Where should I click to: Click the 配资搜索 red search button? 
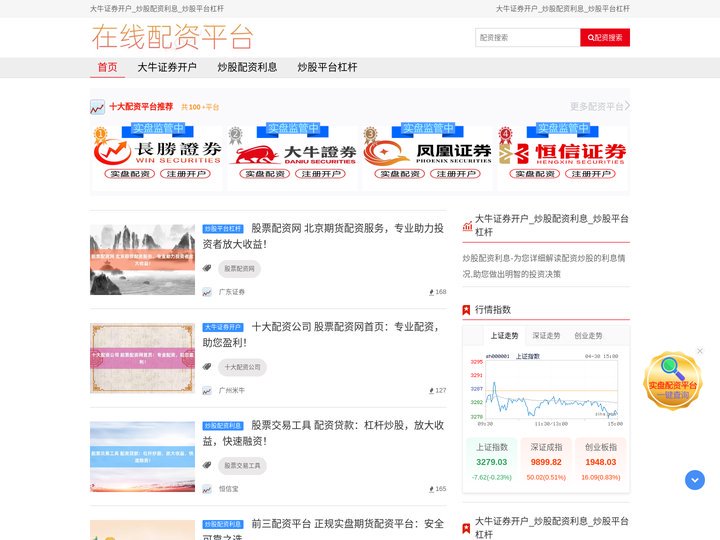tap(605, 38)
